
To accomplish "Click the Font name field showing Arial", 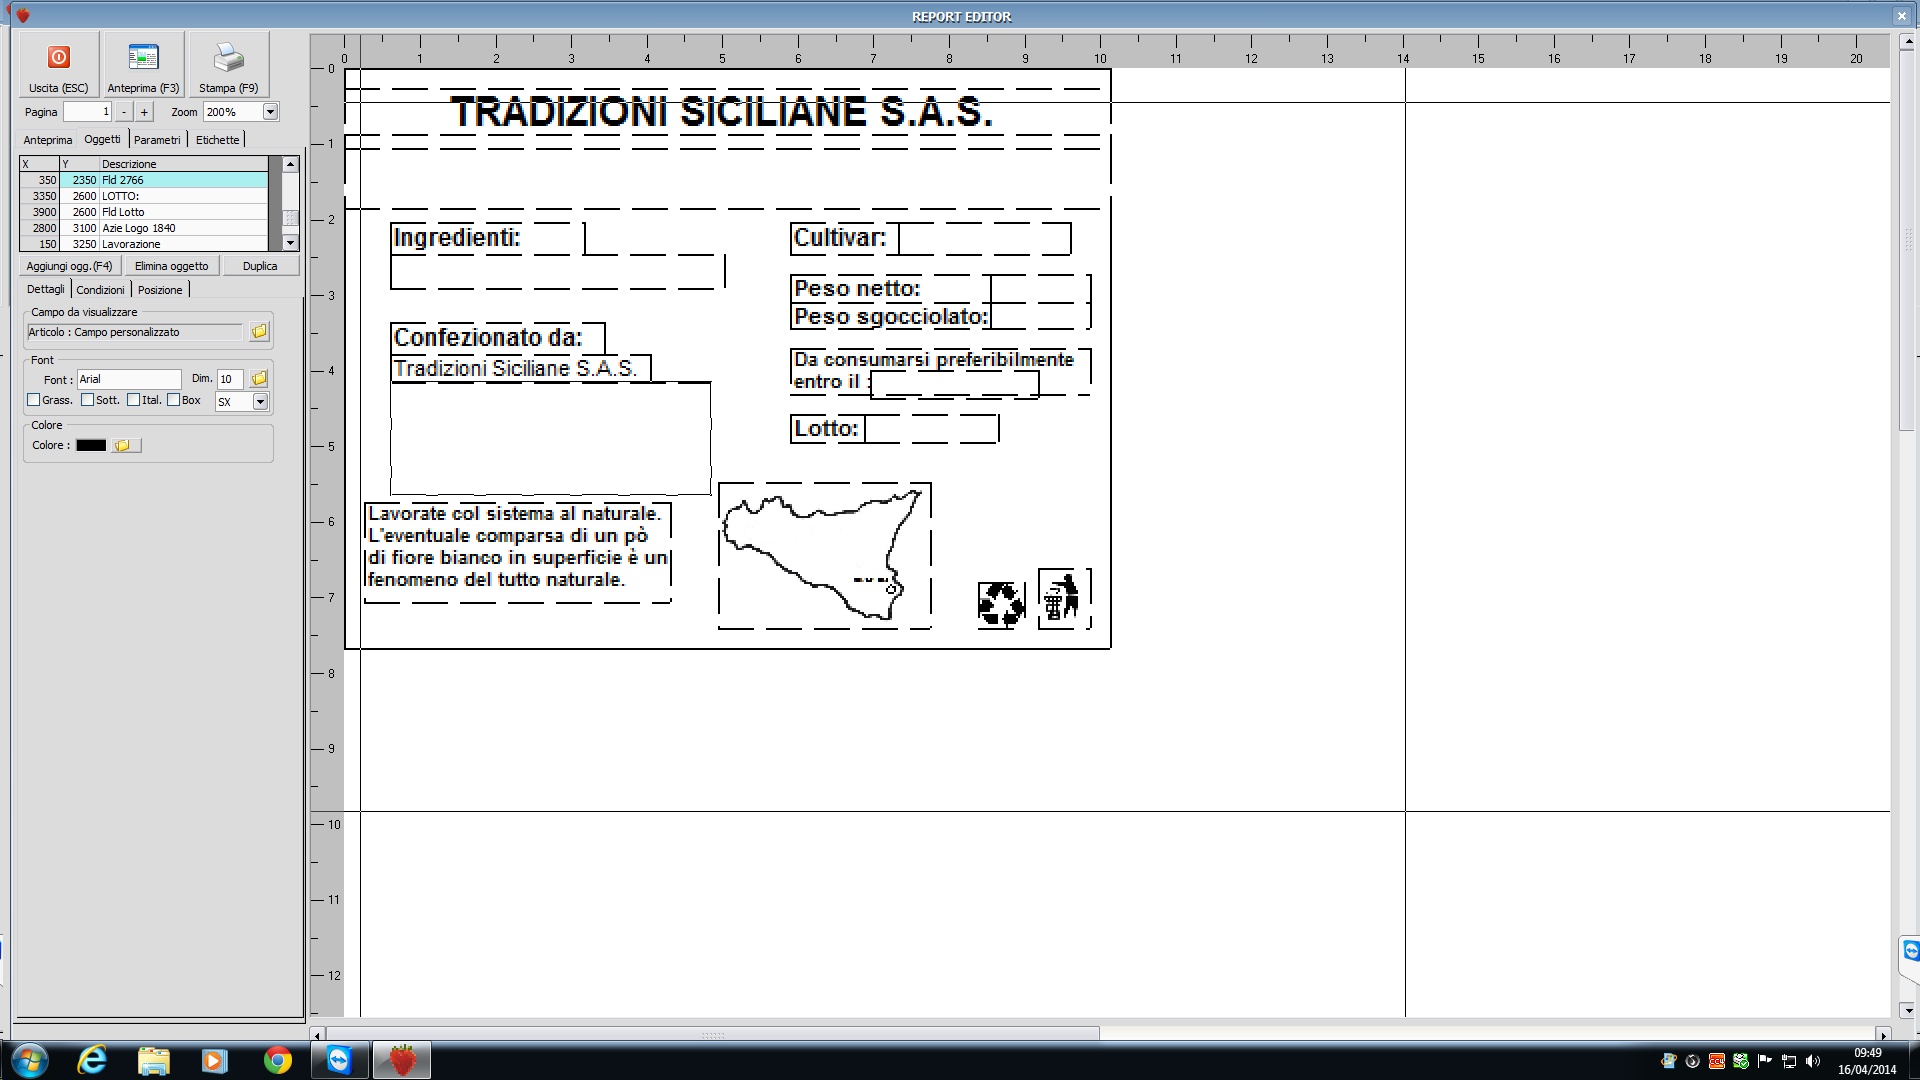I will click(130, 379).
